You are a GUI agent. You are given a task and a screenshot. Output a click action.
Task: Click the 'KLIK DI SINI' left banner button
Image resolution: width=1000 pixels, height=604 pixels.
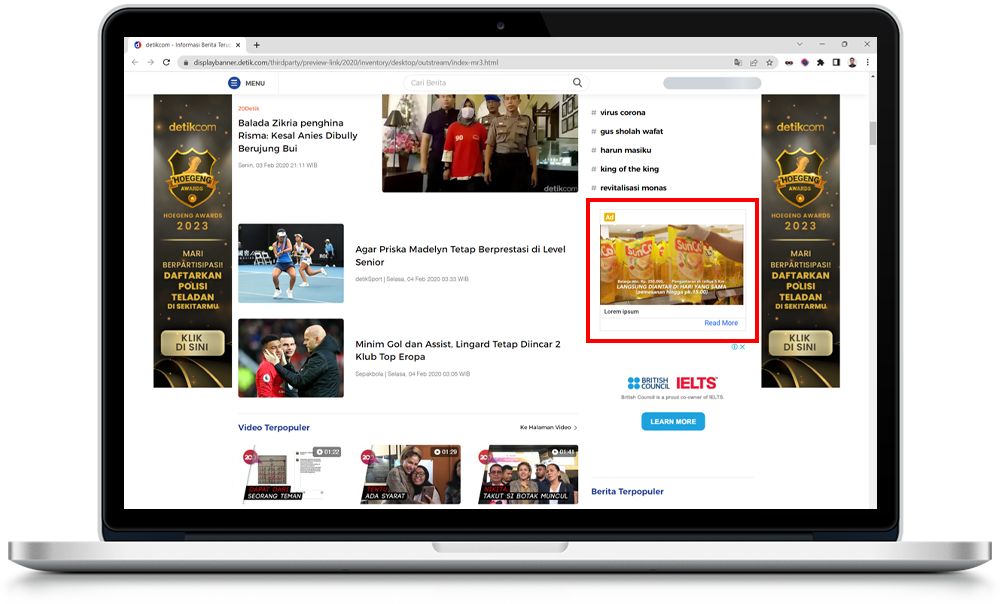191,343
